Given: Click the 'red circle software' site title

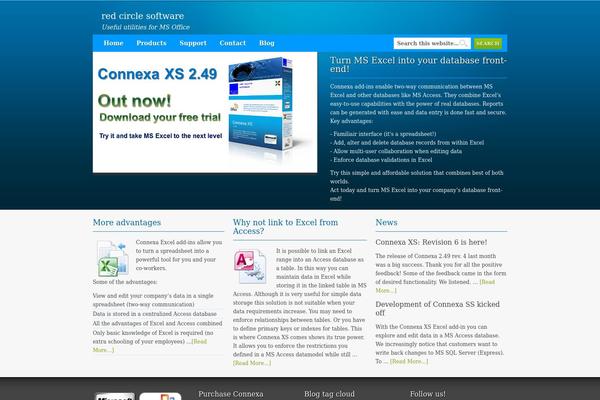Looking at the screenshot, I should (x=142, y=16).
